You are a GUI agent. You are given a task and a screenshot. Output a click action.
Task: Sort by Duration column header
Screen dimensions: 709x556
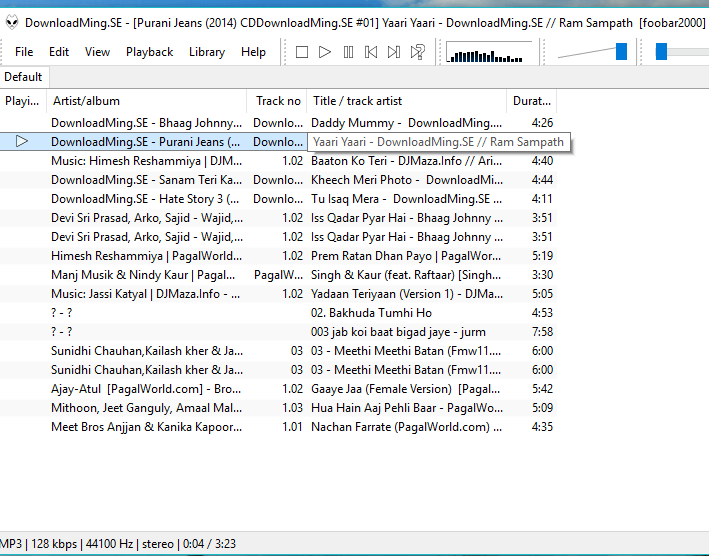[x=531, y=101]
